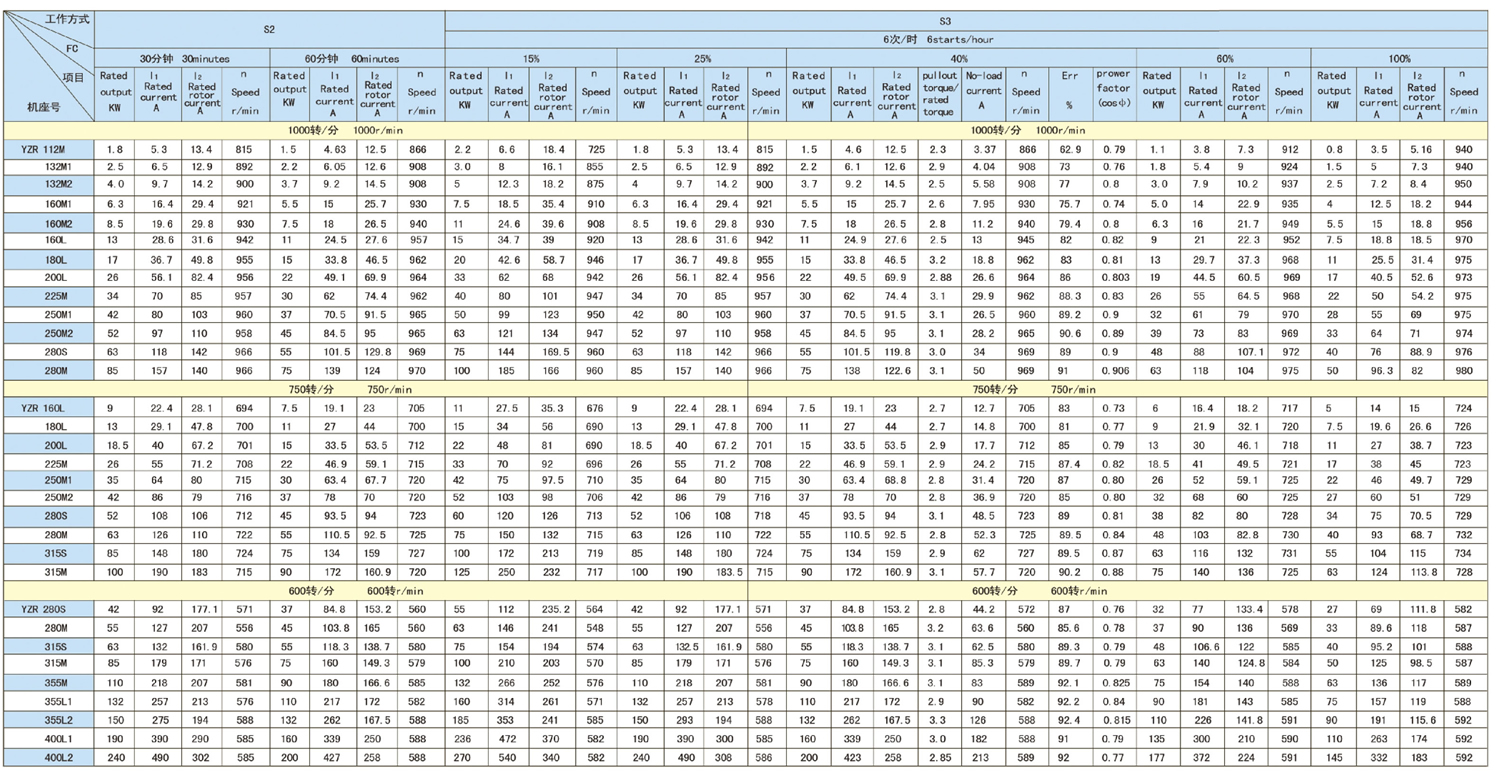Select the 6starts/hour header cell
This screenshot has height=775, width=1500.
click(x=945, y=40)
